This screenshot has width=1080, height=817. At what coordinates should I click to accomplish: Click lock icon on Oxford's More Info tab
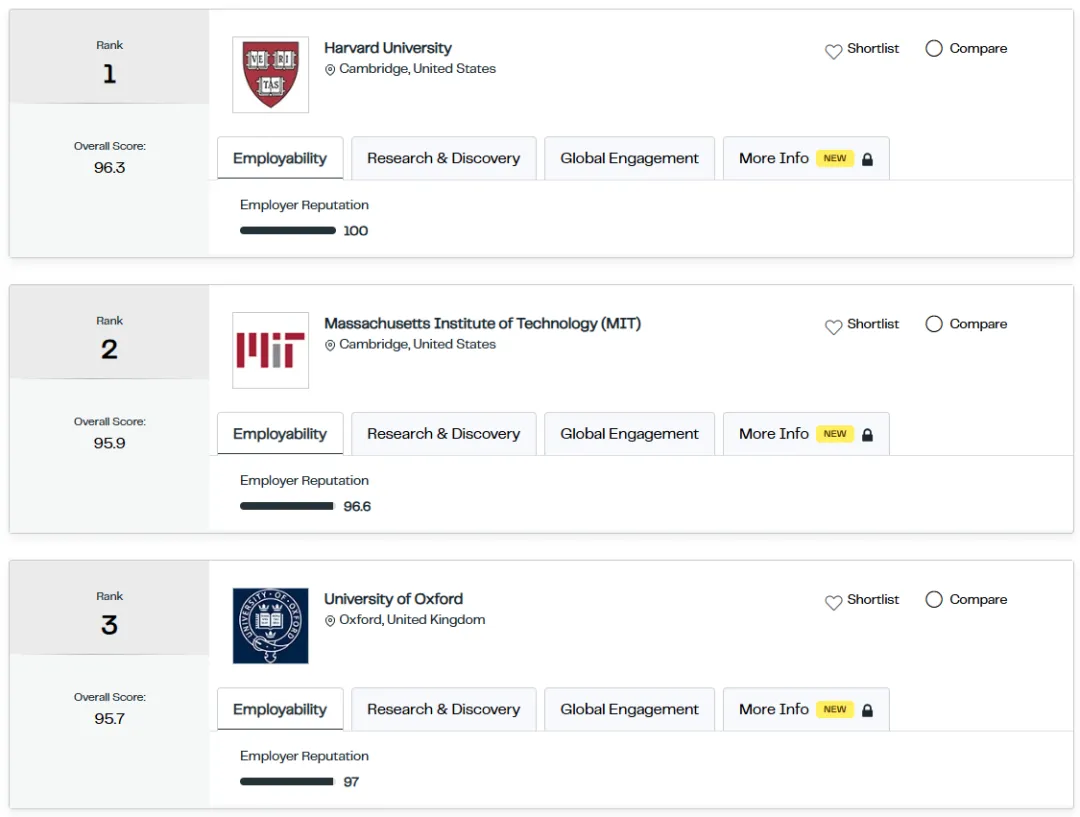pos(867,710)
